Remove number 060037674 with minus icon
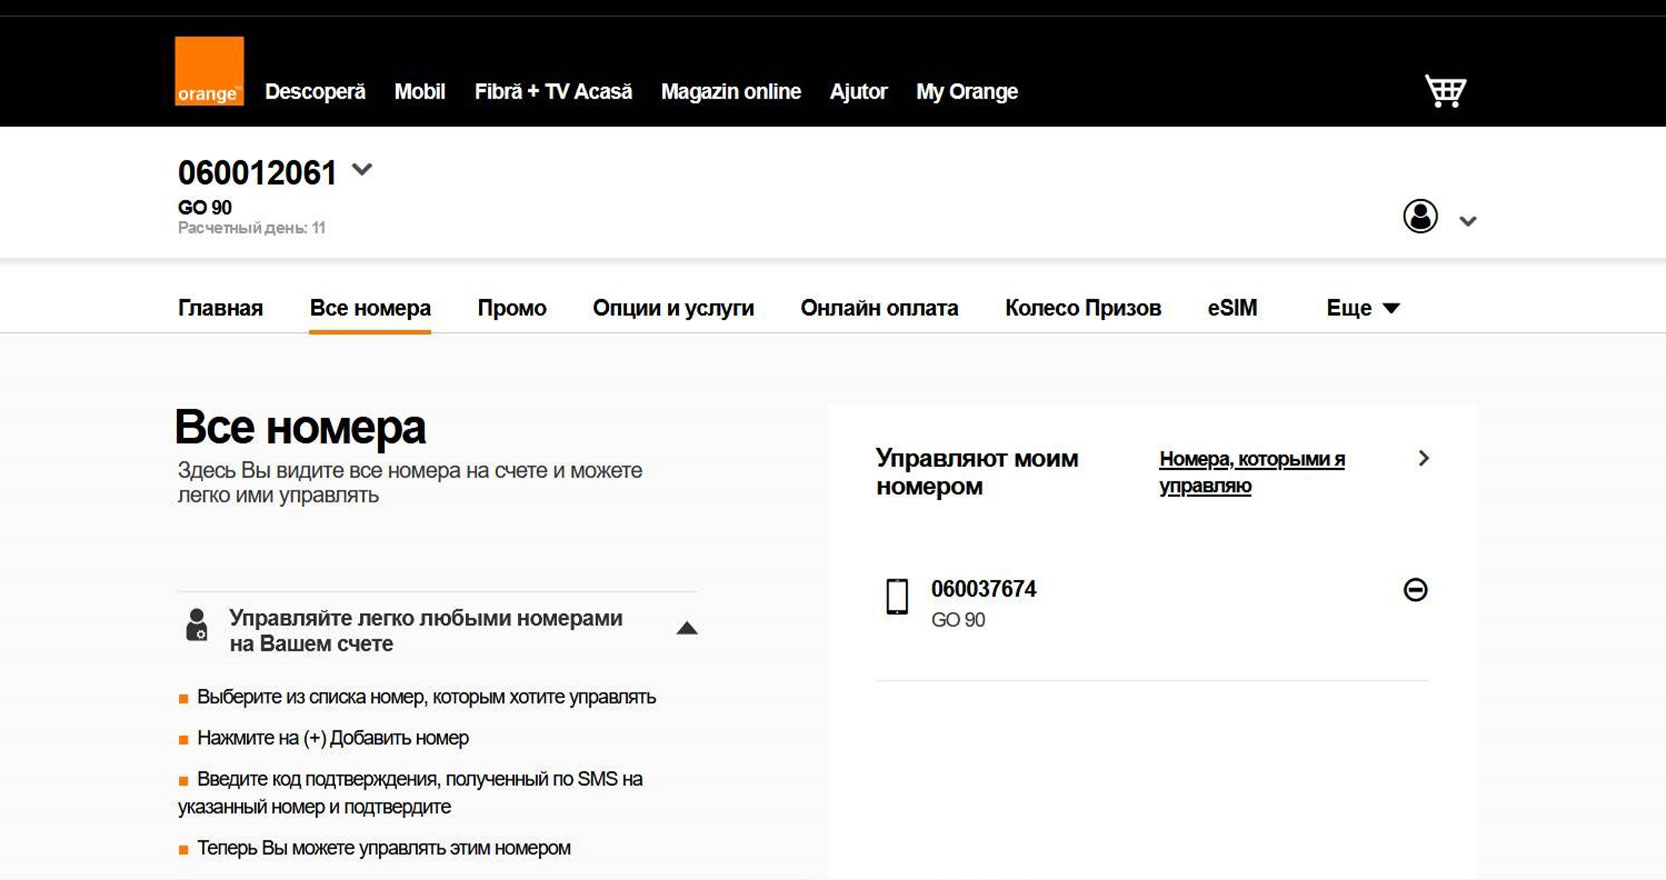 [x=1415, y=590]
